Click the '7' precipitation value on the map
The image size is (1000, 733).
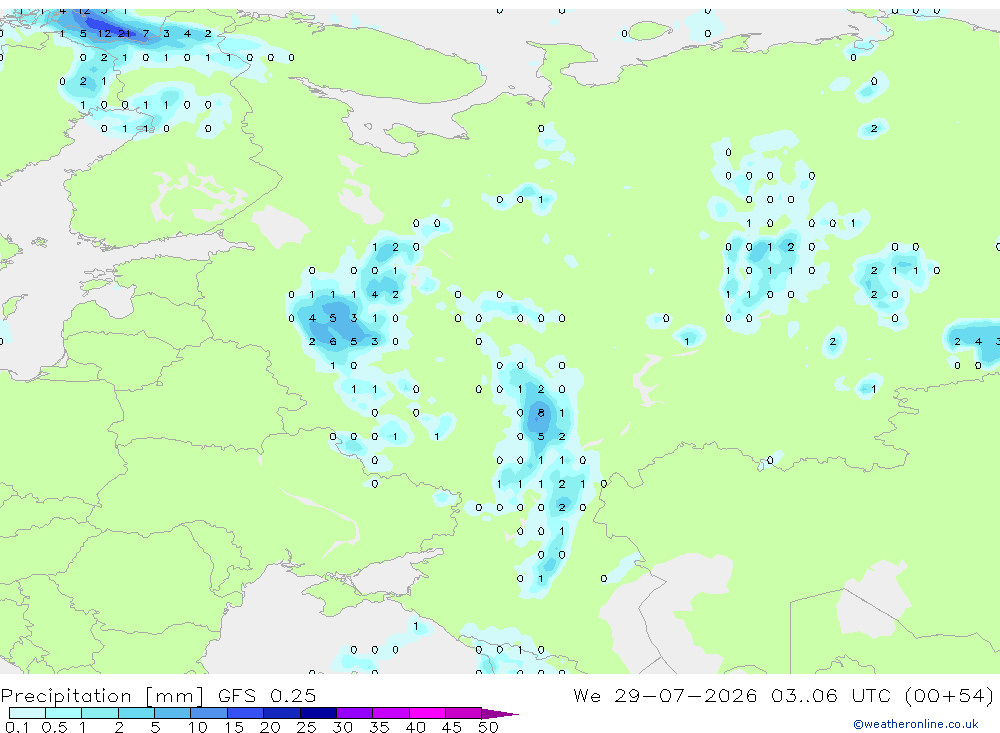145,33
